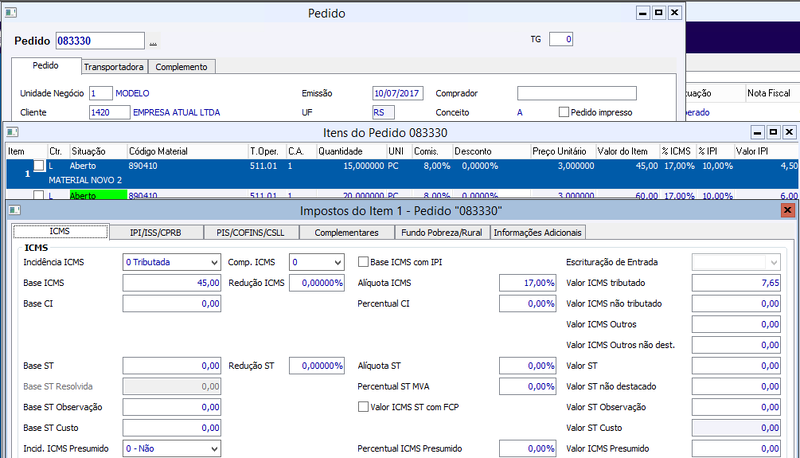Click the Valor ICMS tributado field
This screenshot has width=800, height=458.
tap(736, 283)
